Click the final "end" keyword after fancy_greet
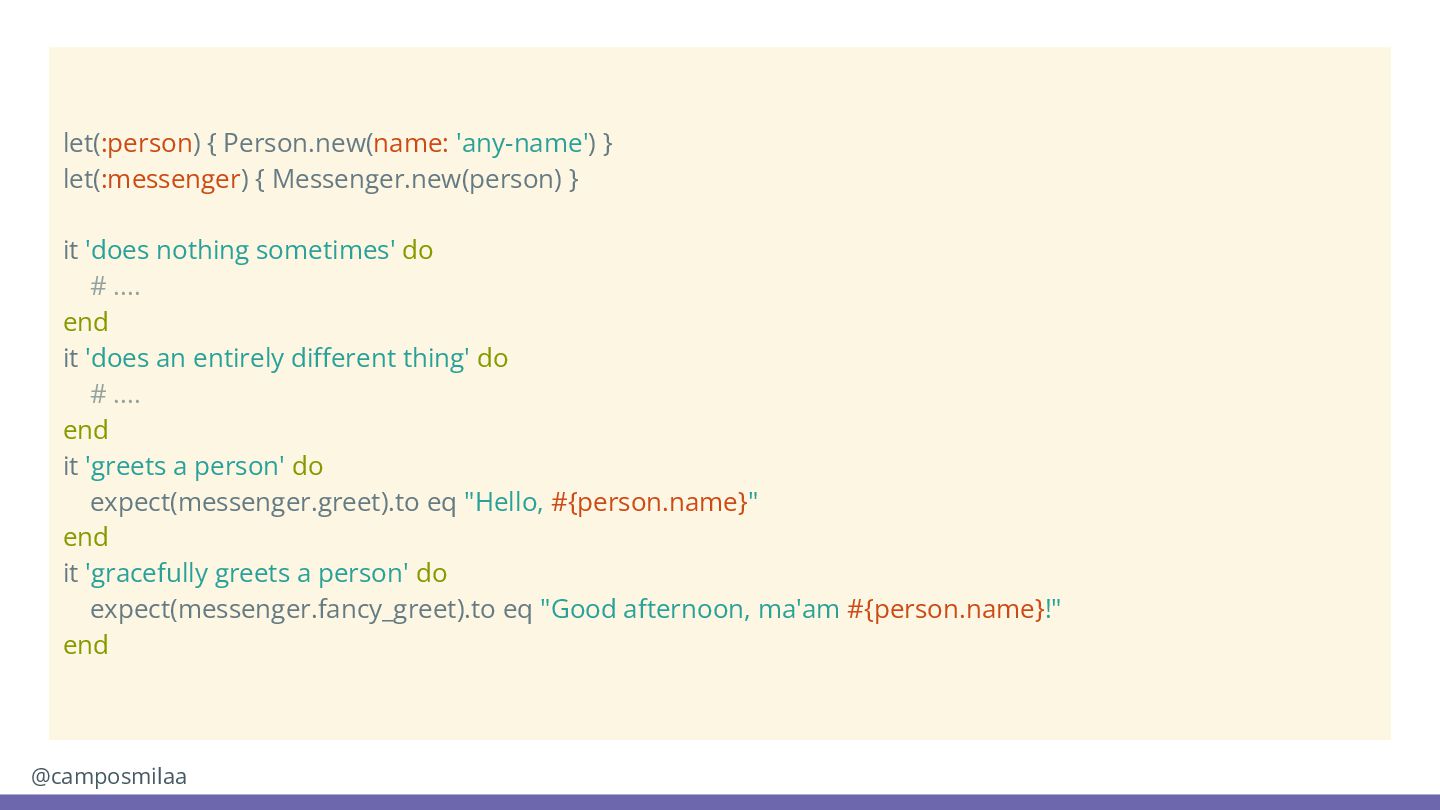 coord(86,645)
